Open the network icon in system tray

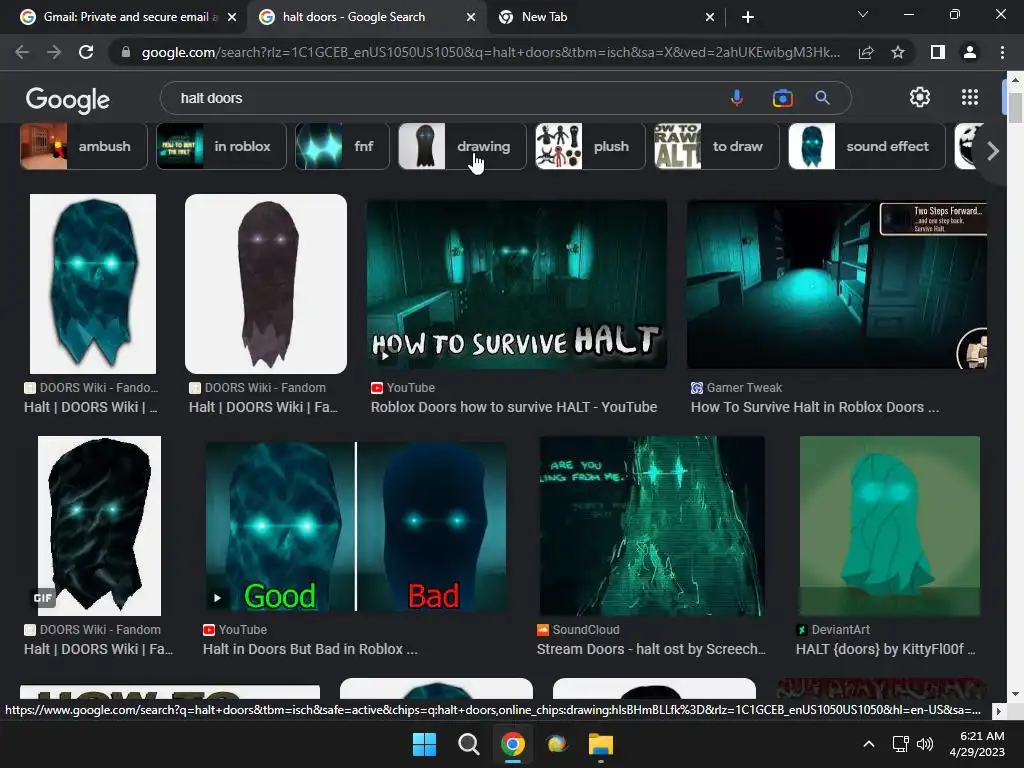click(x=901, y=744)
